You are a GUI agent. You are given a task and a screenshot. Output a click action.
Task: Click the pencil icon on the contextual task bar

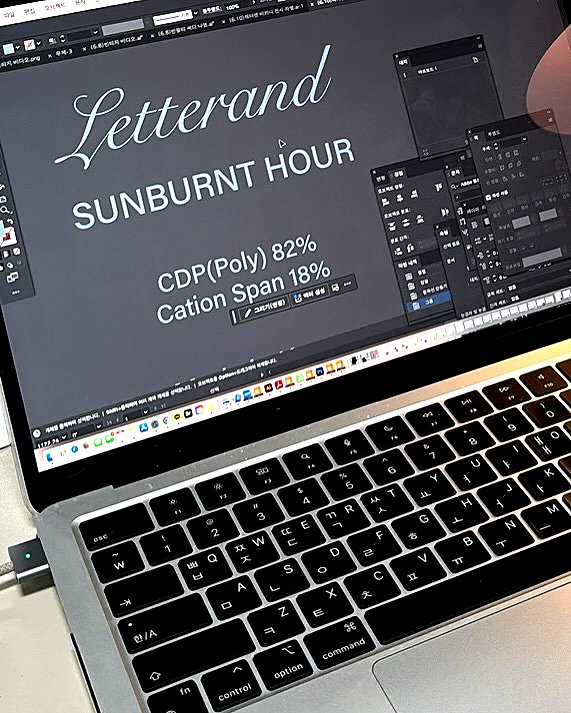point(248,313)
